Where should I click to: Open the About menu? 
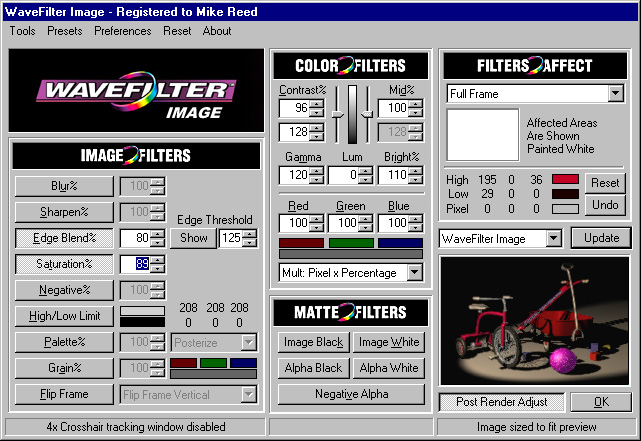(217, 31)
